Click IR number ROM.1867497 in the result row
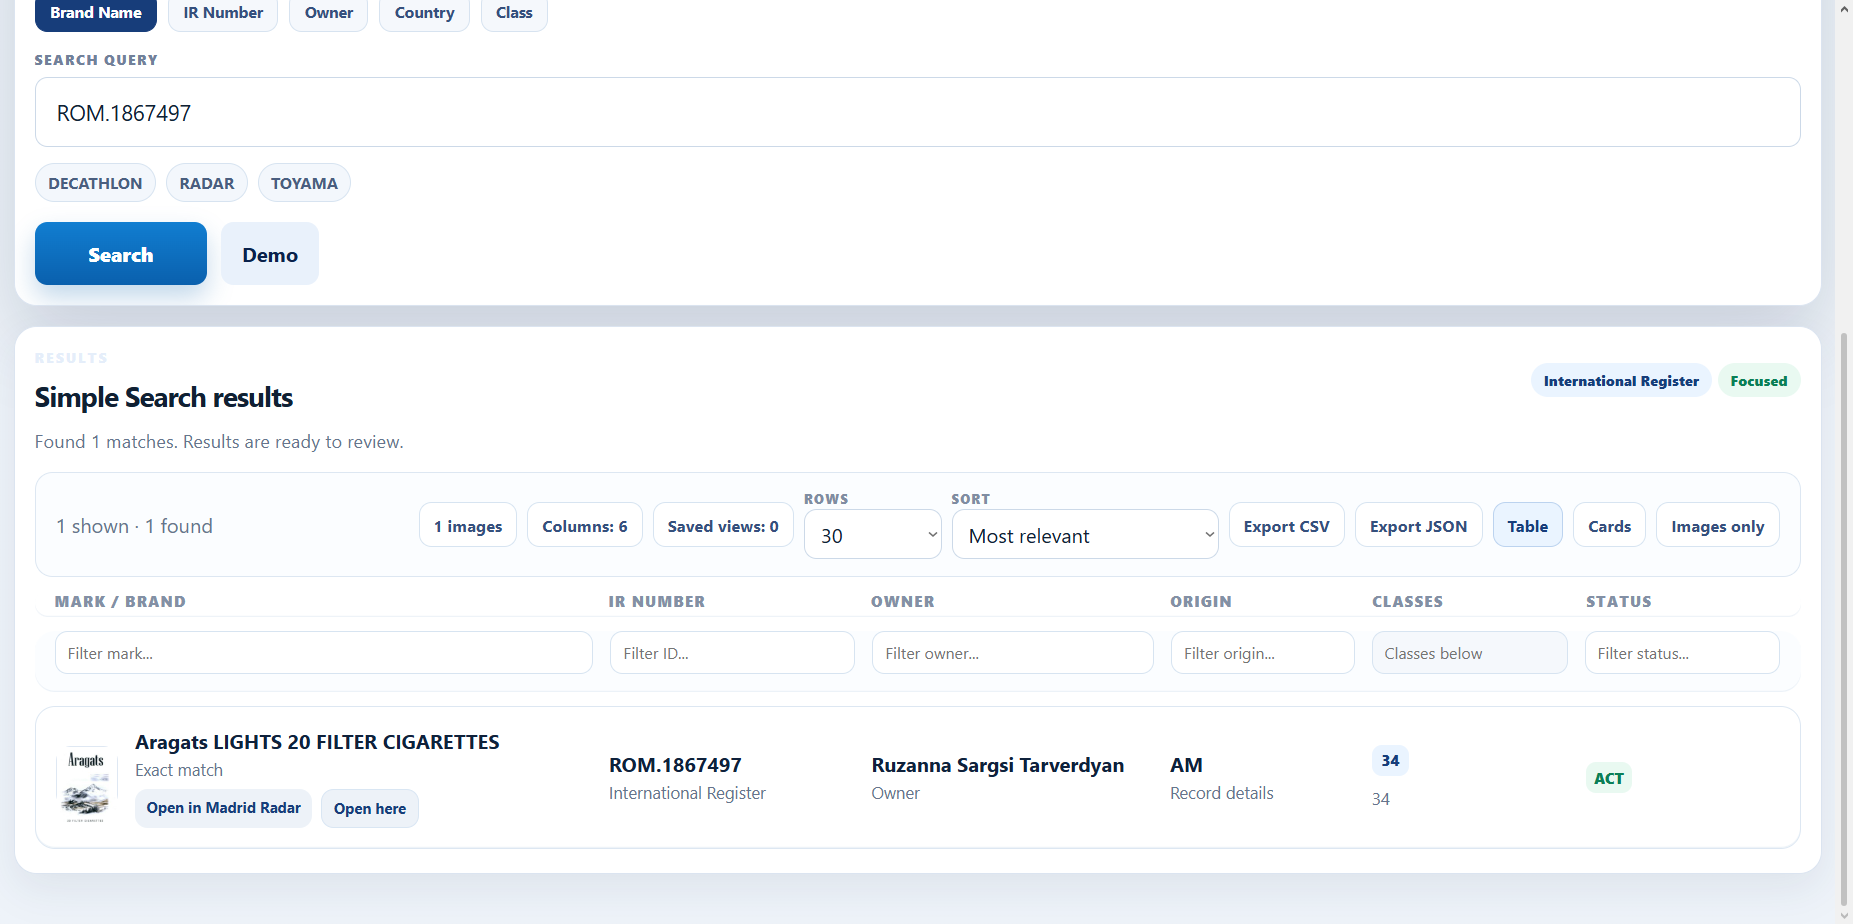This screenshot has height=924, width=1853. 675,765
